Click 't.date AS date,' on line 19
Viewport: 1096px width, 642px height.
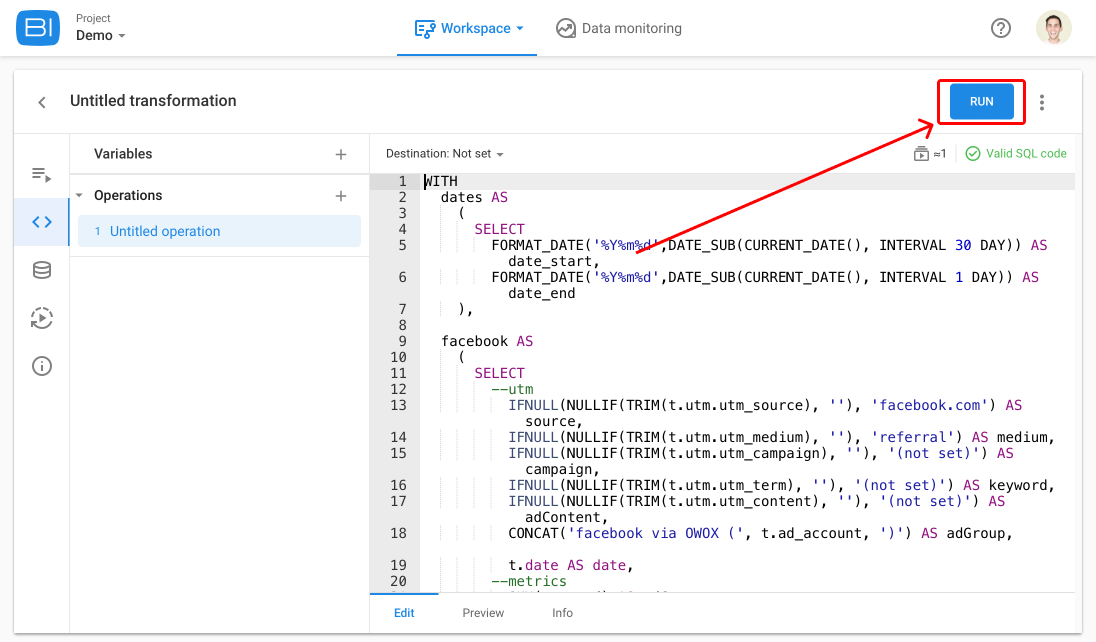coord(570,565)
